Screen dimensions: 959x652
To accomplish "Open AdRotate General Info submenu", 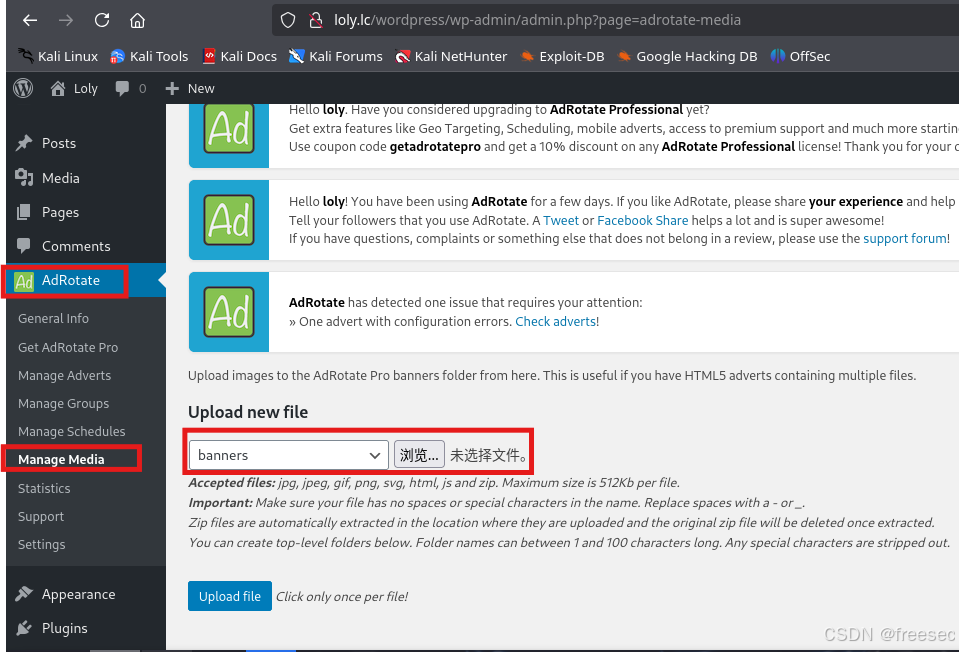I will pos(53,319).
